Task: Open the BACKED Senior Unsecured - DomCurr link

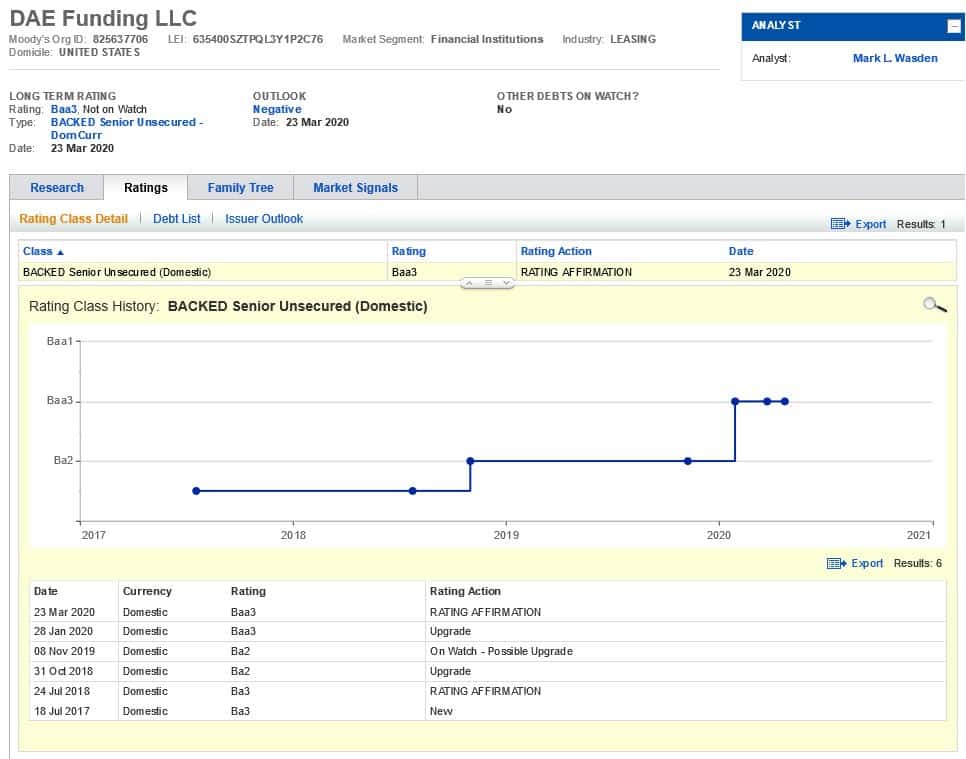Action: (x=126, y=128)
